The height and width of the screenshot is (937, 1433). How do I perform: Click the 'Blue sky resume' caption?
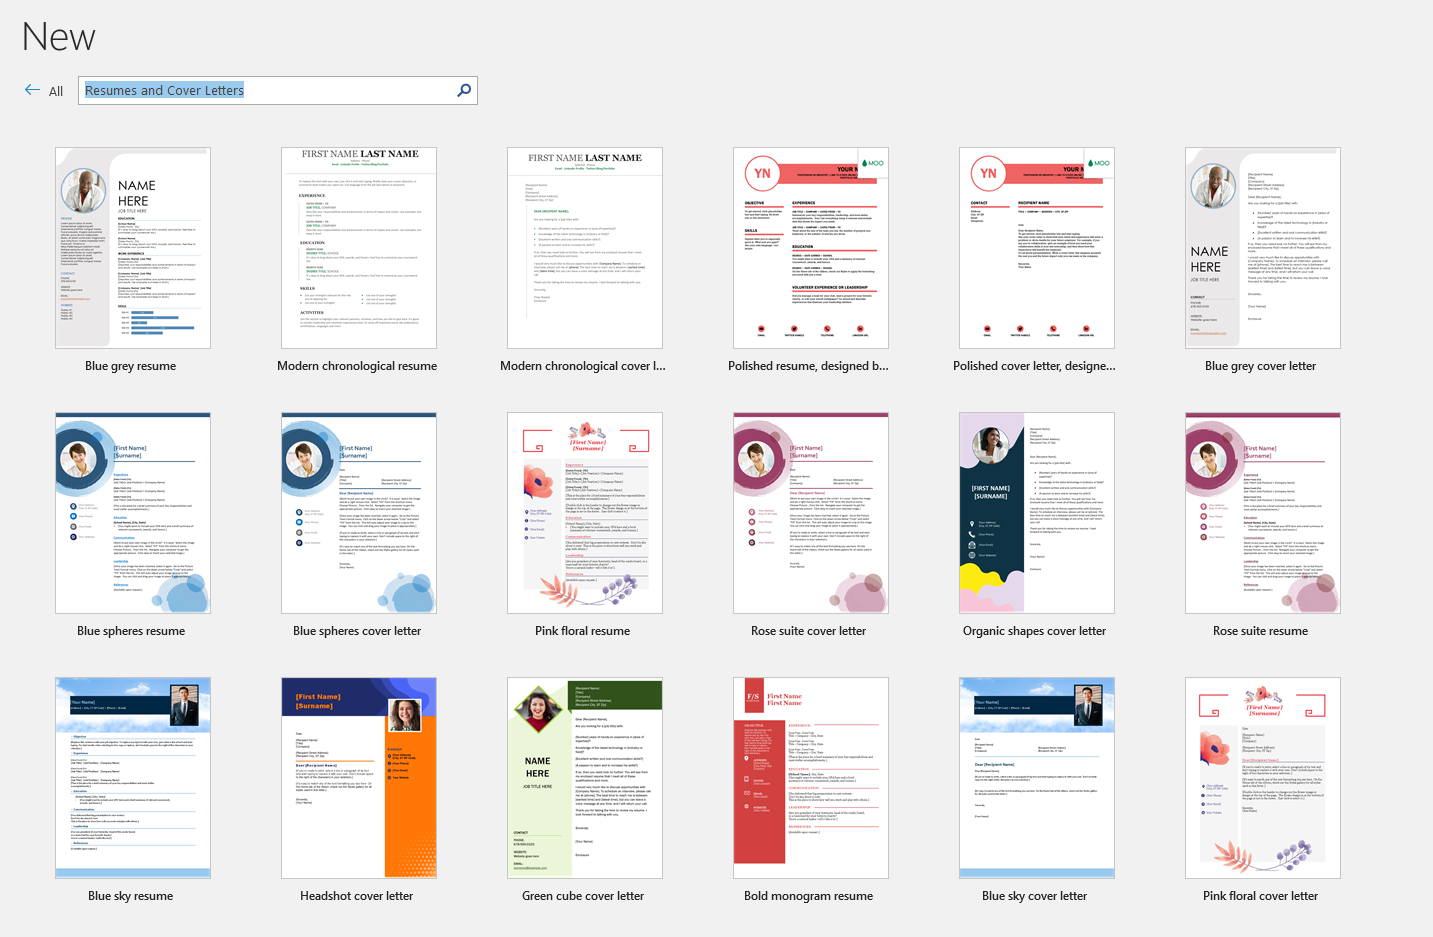click(131, 896)
